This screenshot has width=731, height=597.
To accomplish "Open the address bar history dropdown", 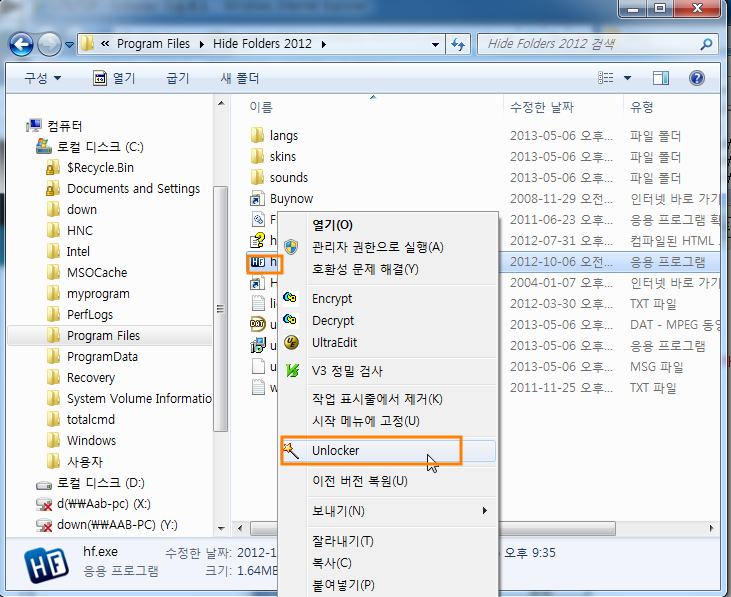I will pos(435,45).
